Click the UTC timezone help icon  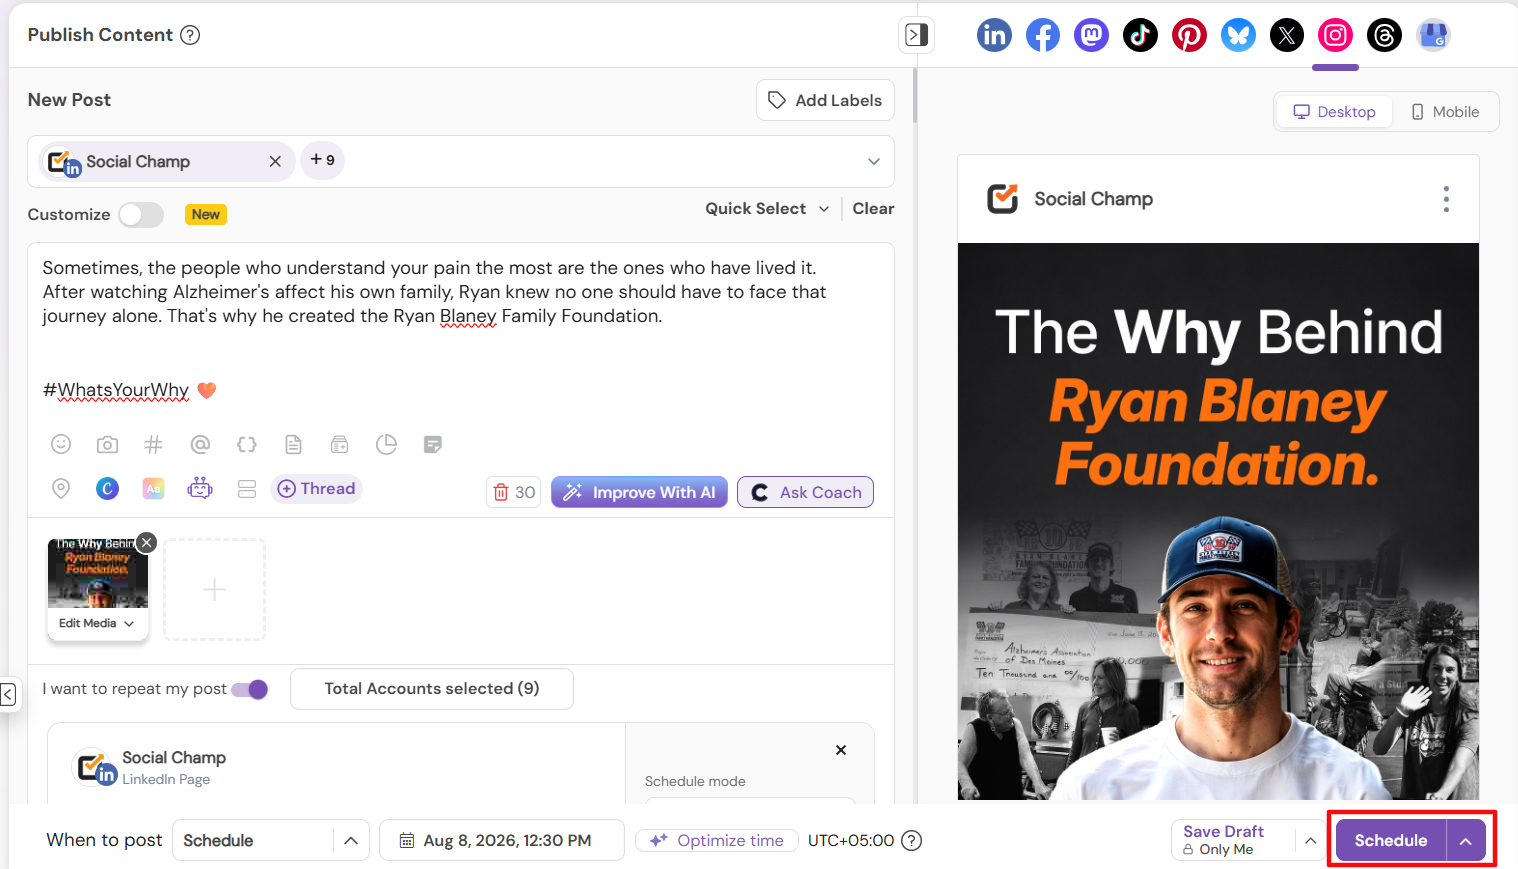(x=912, y=840)
